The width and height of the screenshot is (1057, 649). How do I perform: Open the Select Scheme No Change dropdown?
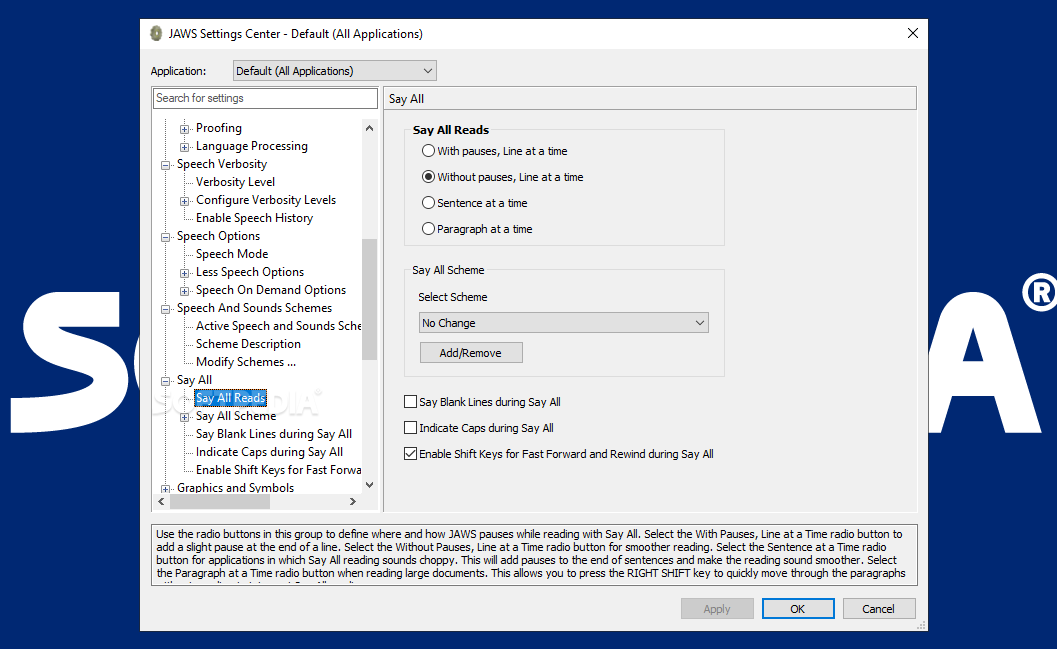click(x=564, y=323)
